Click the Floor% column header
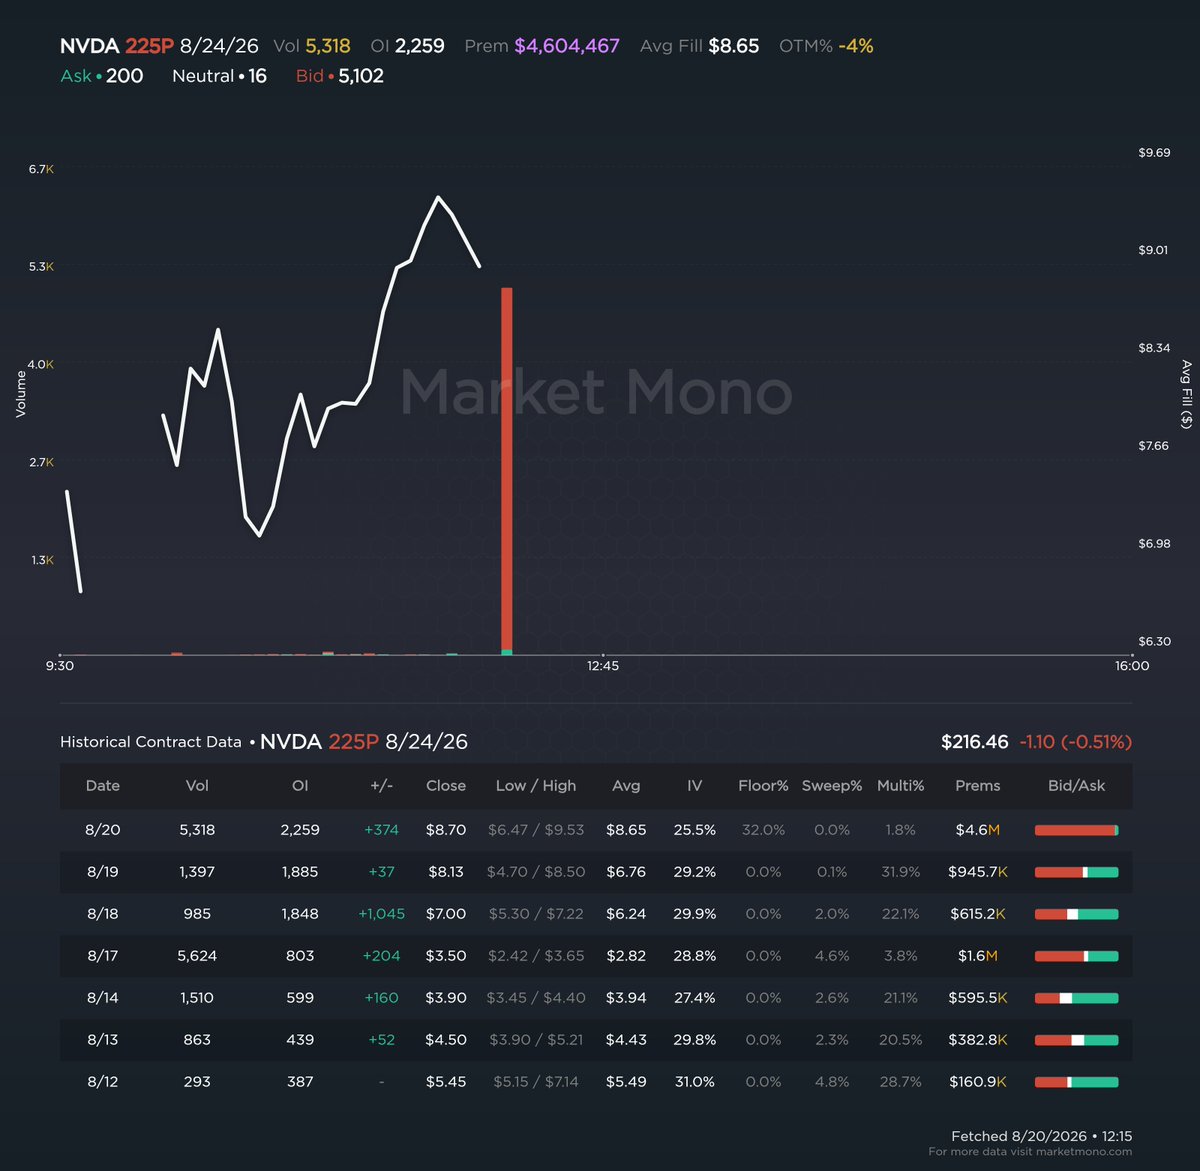 point(763,786)
